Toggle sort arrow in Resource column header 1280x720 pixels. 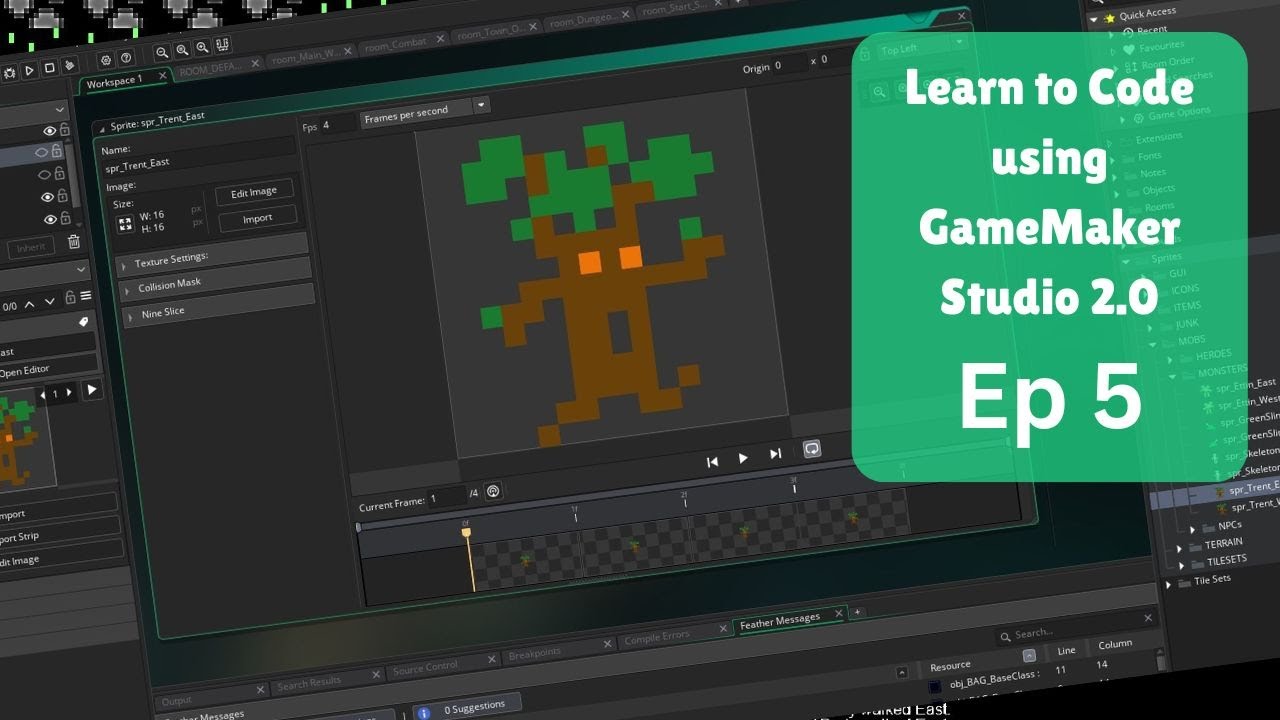coord(1029,656)
